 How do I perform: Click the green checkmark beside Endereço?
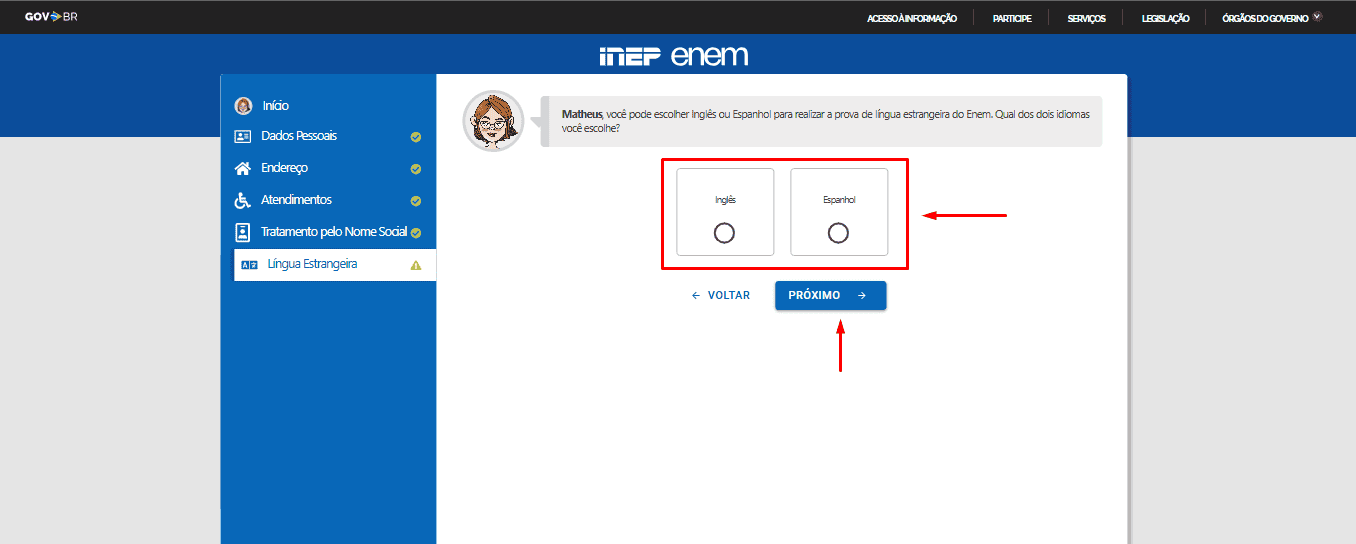click(416, 169)
